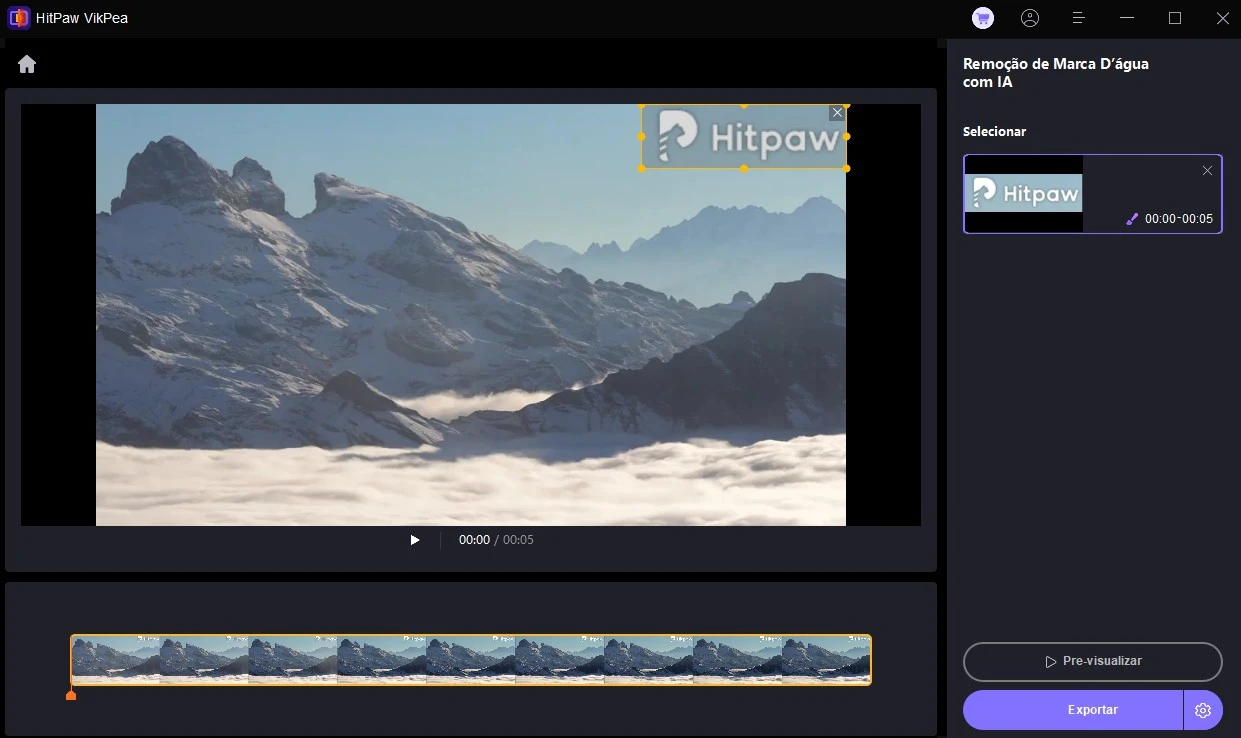Screen dimensions: 1241x738
Task: Minimize the HitPaw VikPea window
Action: (x=1127, y=18)
